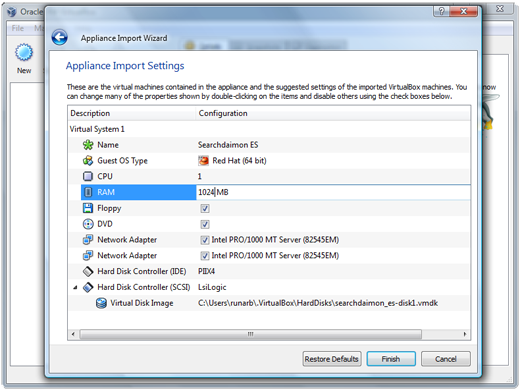Click the Guest OS Type icon
The height and width of the screenshot is (390, 520).
click(x=88, y=161)
